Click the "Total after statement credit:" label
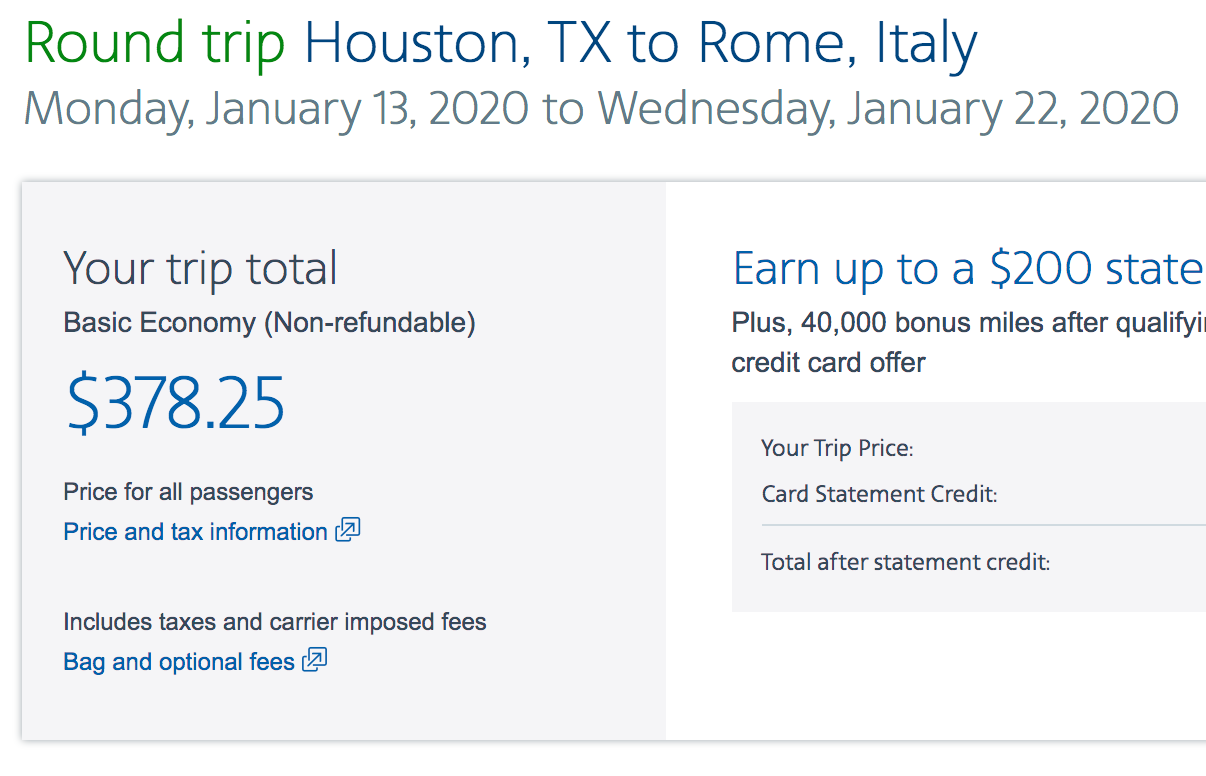 pos(905,562)
